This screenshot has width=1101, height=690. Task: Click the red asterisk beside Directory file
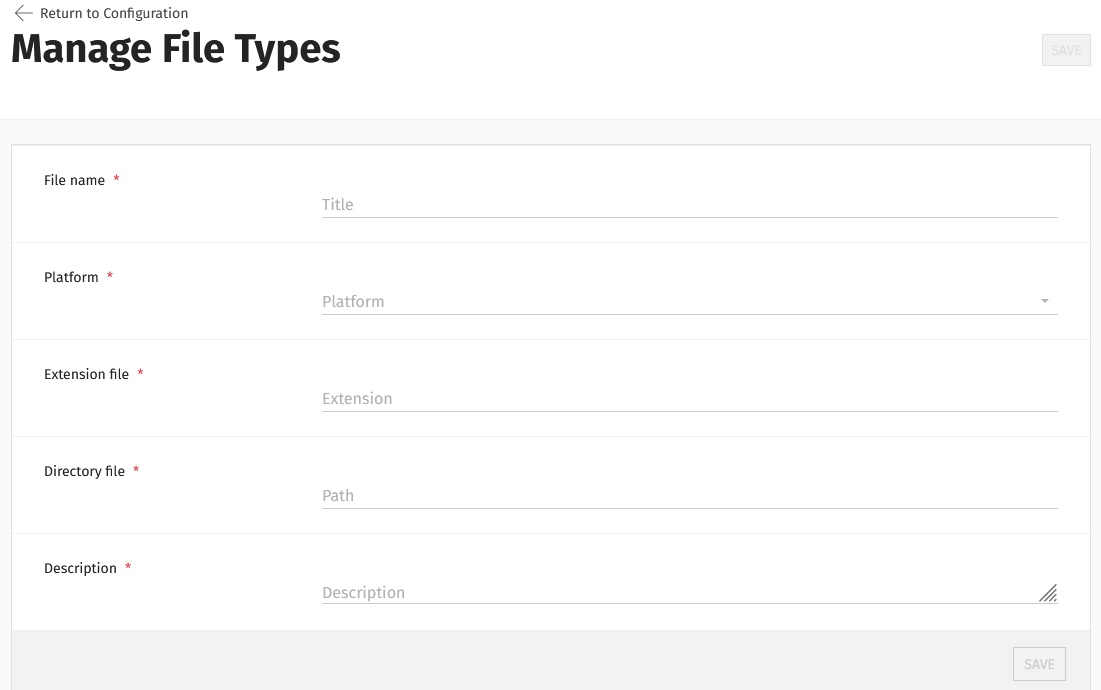coord(136,470)
